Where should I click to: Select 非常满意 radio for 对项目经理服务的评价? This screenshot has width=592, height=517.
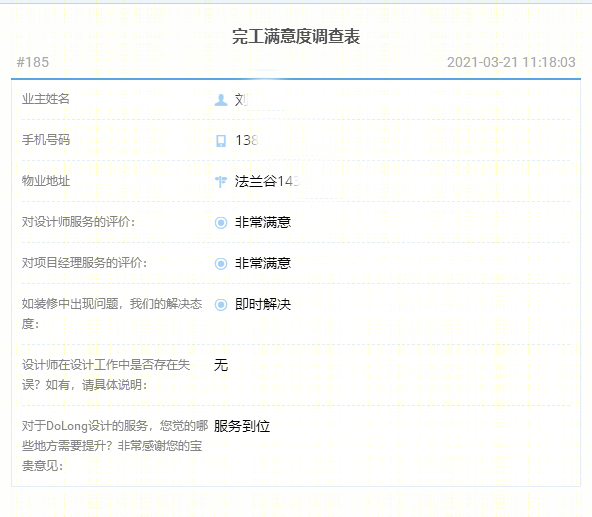coord(221,263)
